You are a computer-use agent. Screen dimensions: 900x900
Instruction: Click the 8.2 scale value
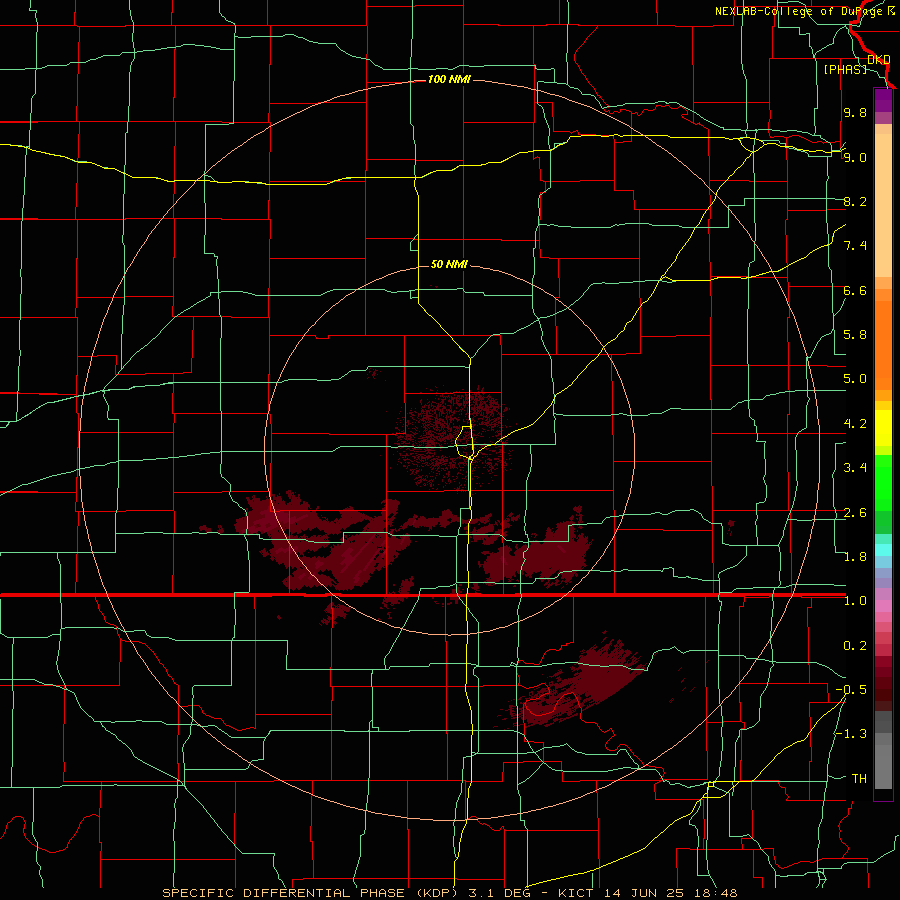(855, 201)
